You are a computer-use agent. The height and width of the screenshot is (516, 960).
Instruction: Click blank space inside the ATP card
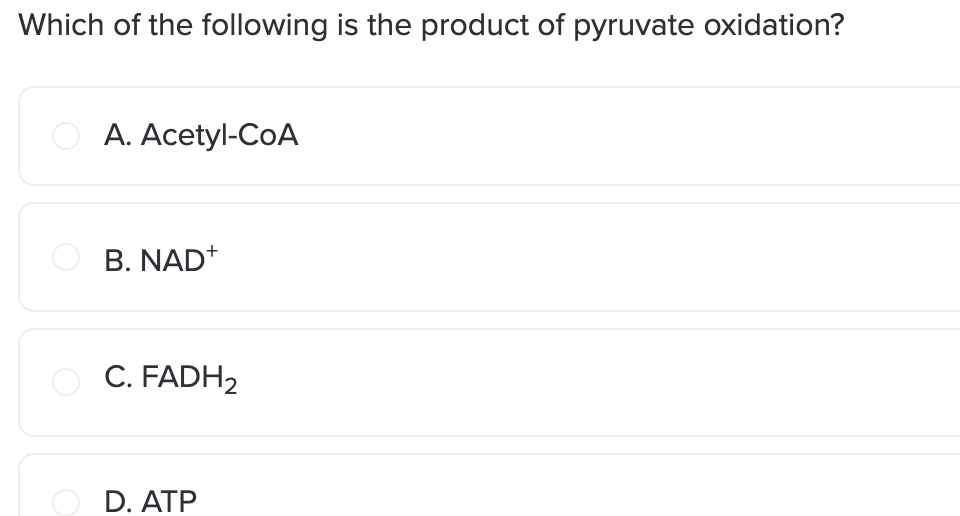pyautogui.click(x=612, y=490)
